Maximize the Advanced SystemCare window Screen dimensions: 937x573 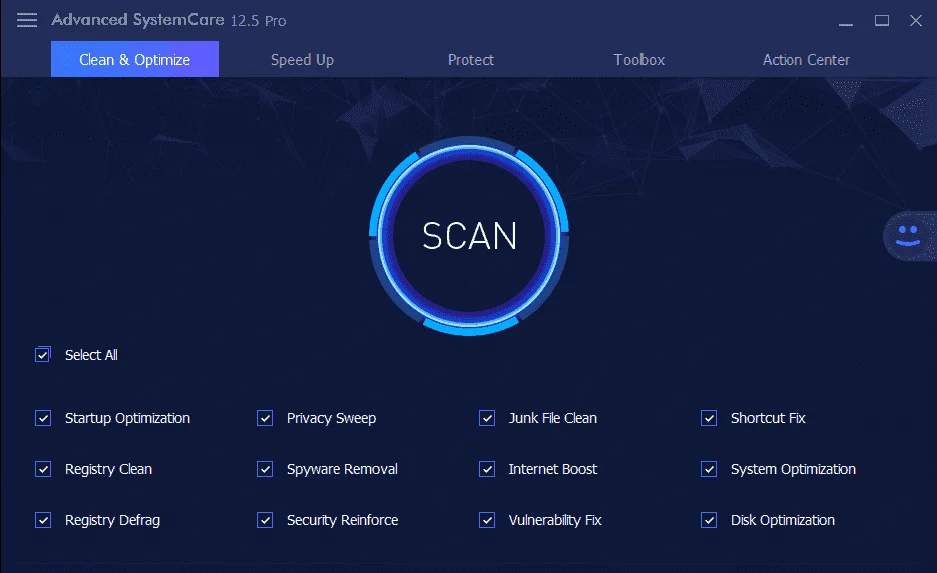pyautogui.click(x=882, y=20)
